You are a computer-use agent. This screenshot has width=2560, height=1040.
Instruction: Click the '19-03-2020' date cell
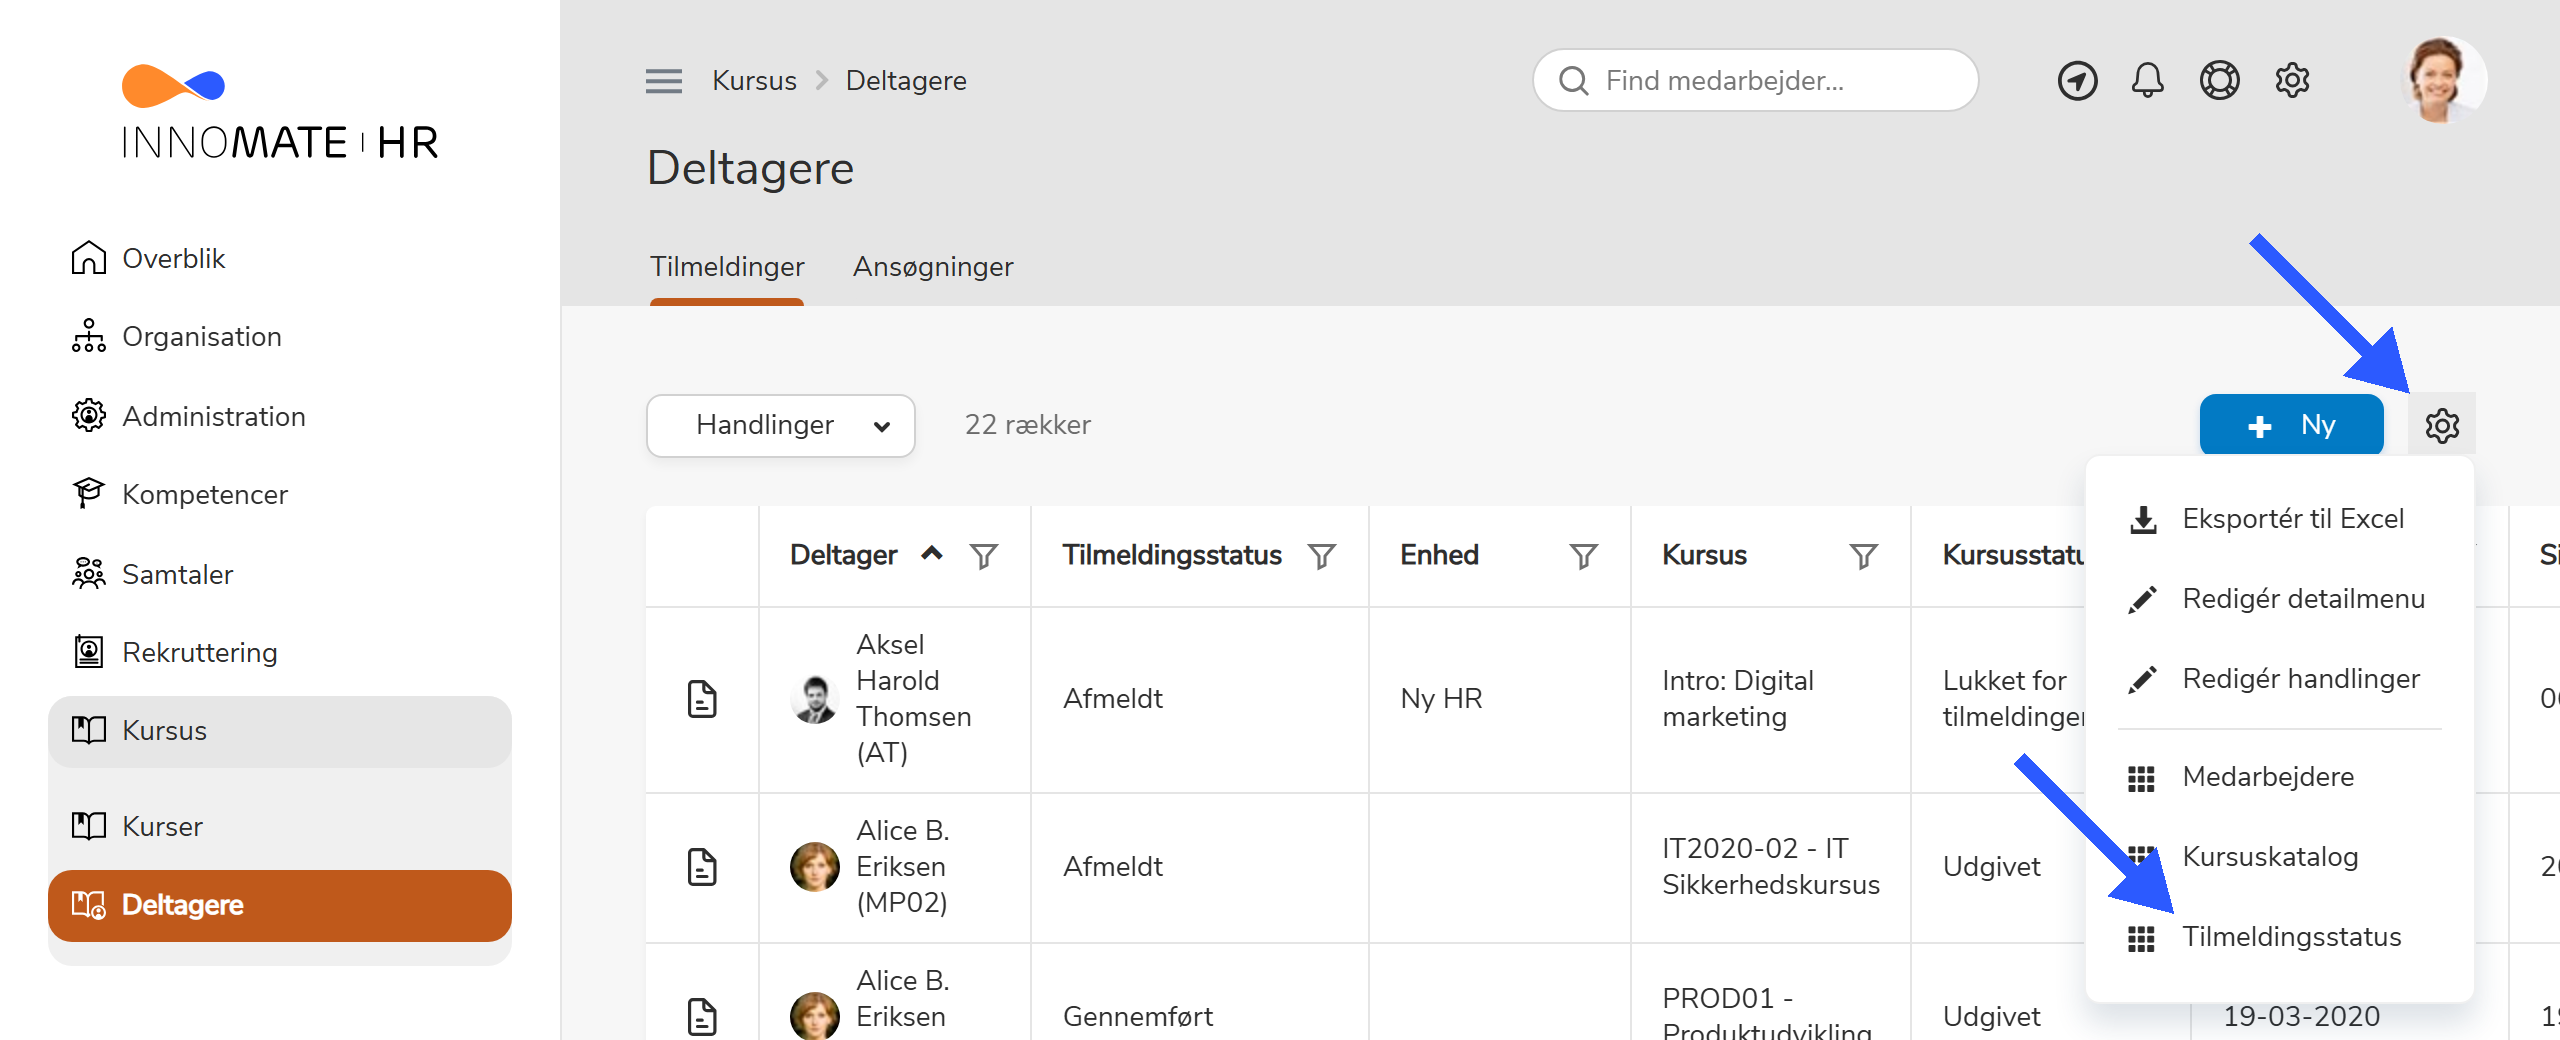coord(2301,1017)
